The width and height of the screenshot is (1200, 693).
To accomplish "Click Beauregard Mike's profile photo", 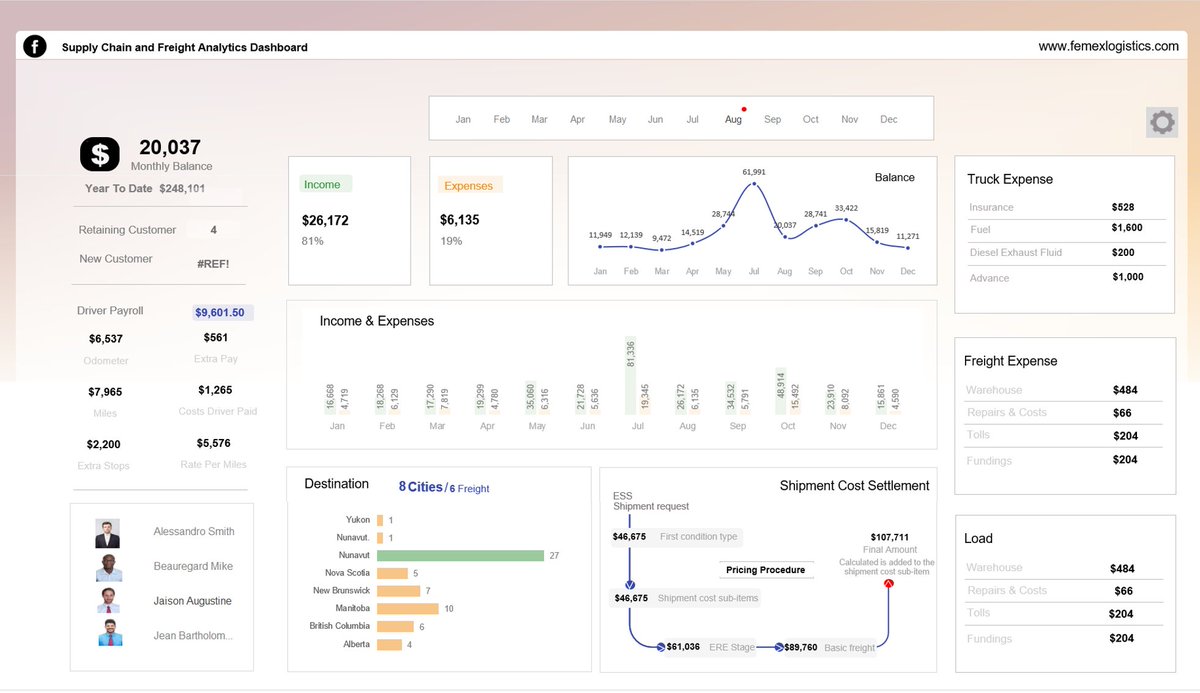I will pos(109,566).
